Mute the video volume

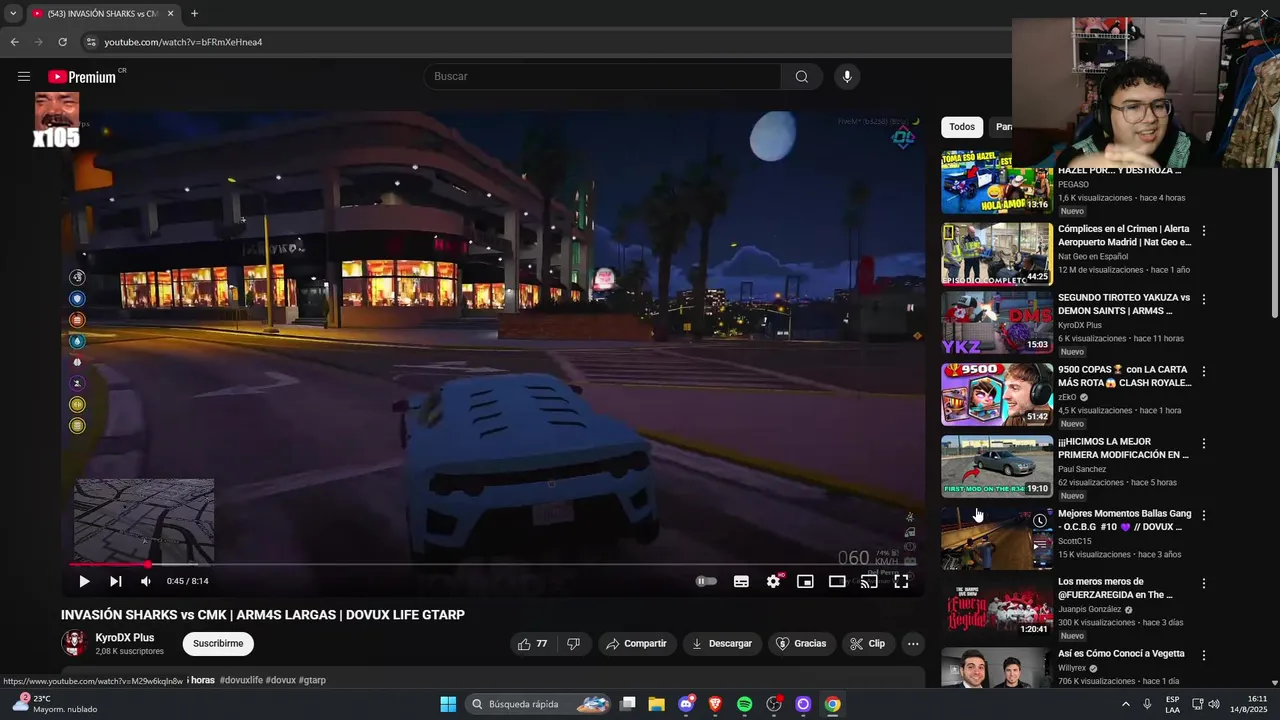click(146, 581)
